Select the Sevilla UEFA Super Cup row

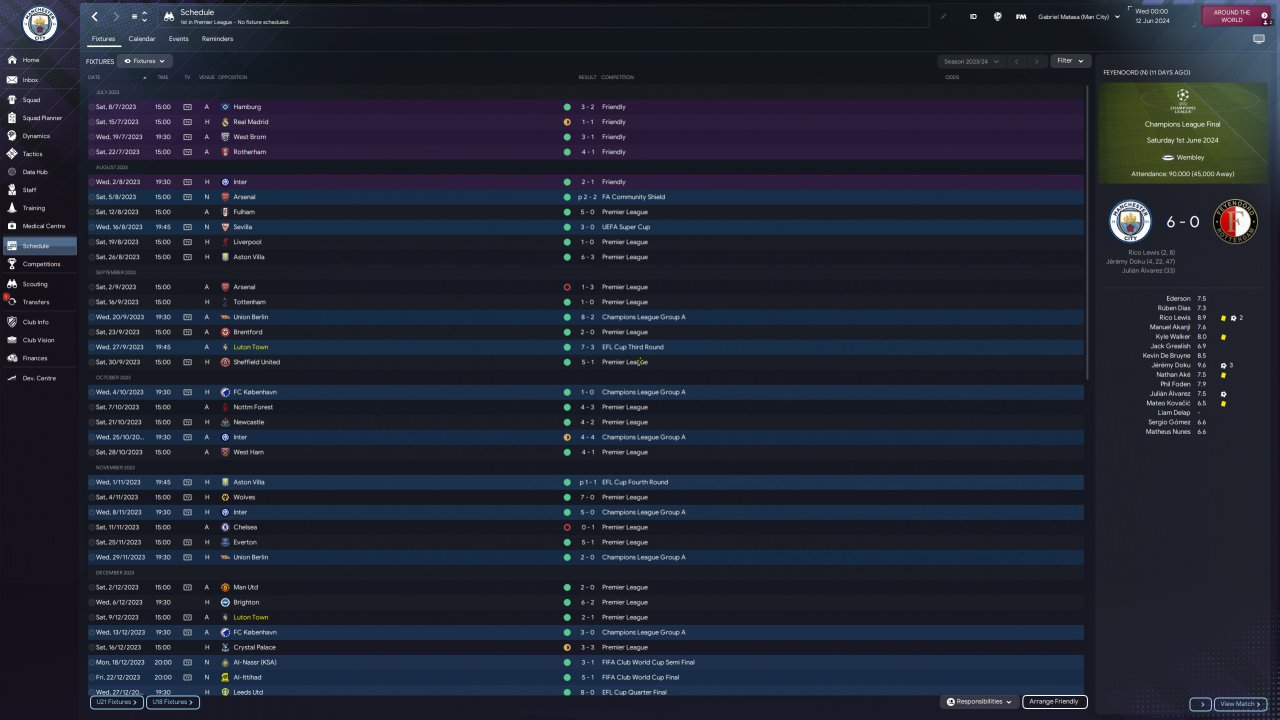tap(585, 227)
